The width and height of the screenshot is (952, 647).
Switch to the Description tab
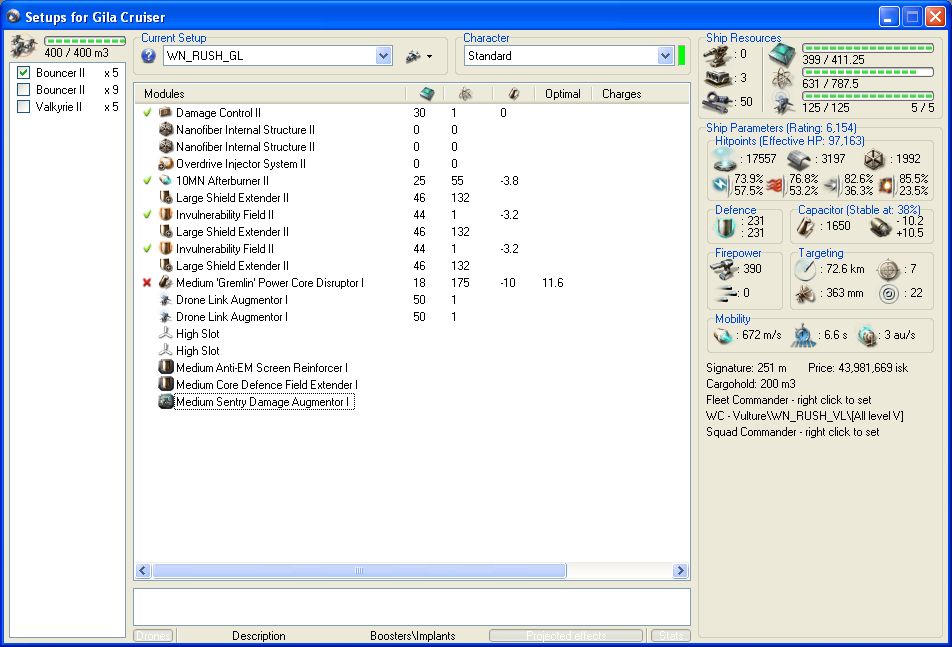259,635
